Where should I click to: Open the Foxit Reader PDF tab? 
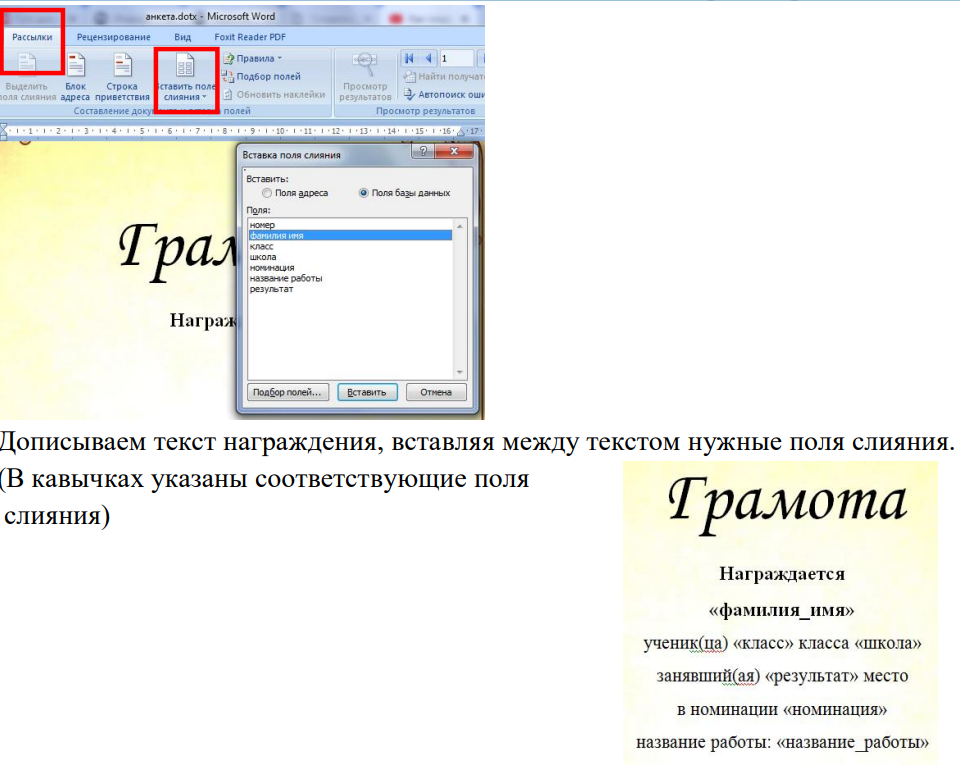tap(247, 36)
